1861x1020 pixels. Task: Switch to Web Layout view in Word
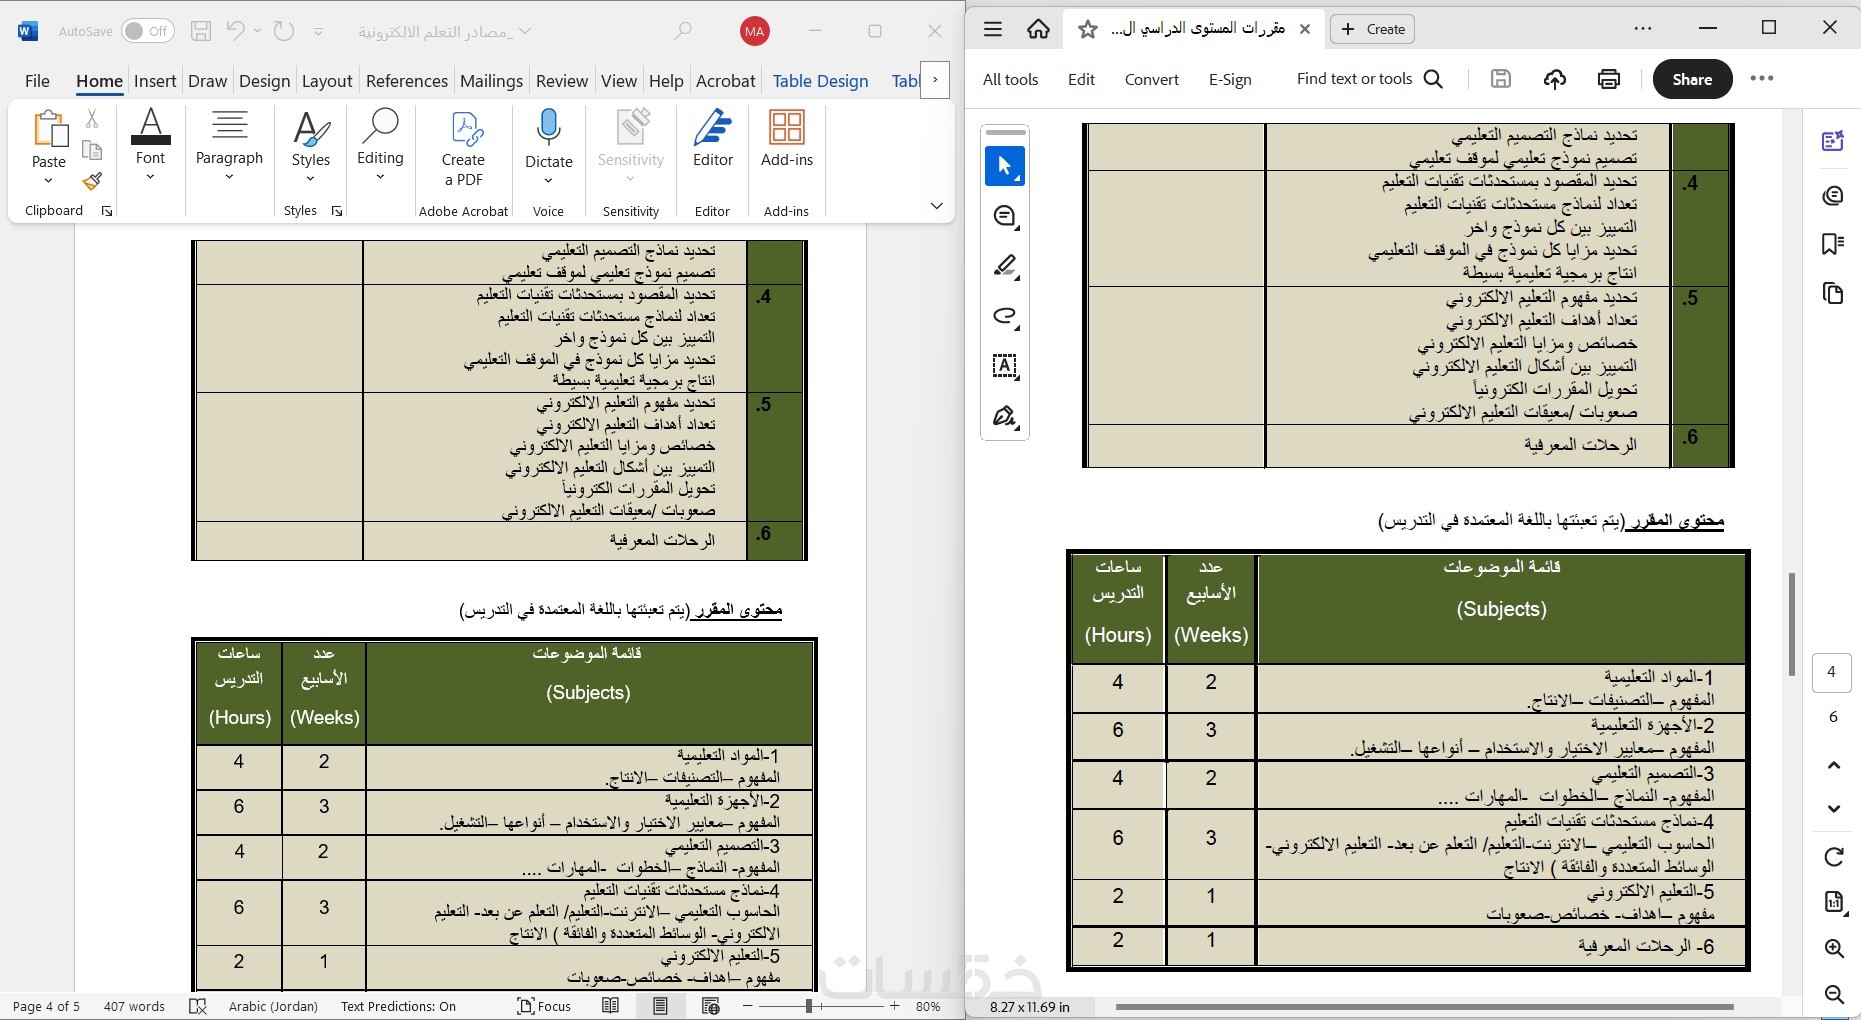tap(710, 1006)
